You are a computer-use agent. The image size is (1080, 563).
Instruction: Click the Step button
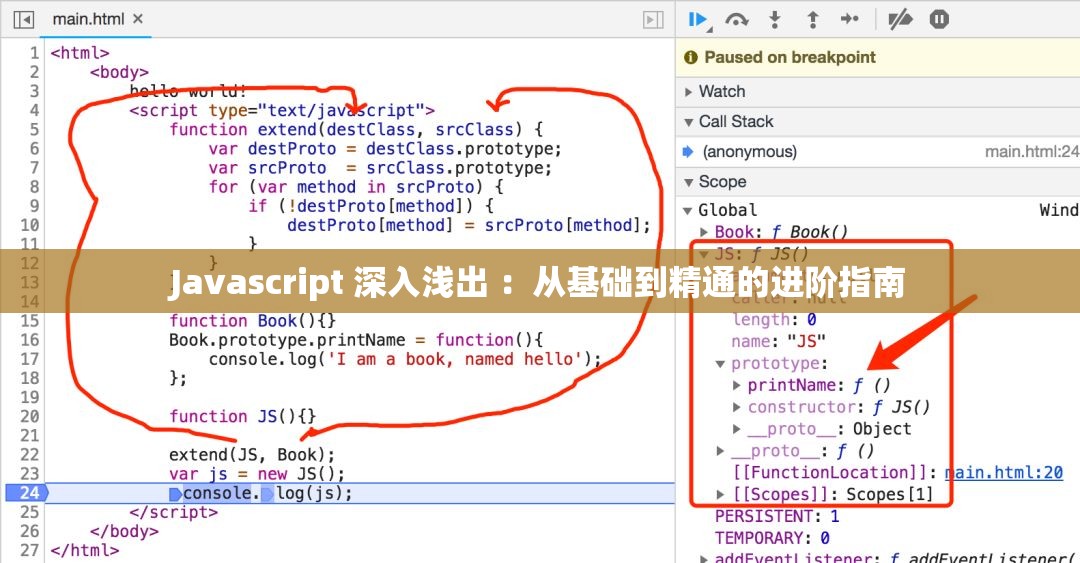click(x=849, y=19)
